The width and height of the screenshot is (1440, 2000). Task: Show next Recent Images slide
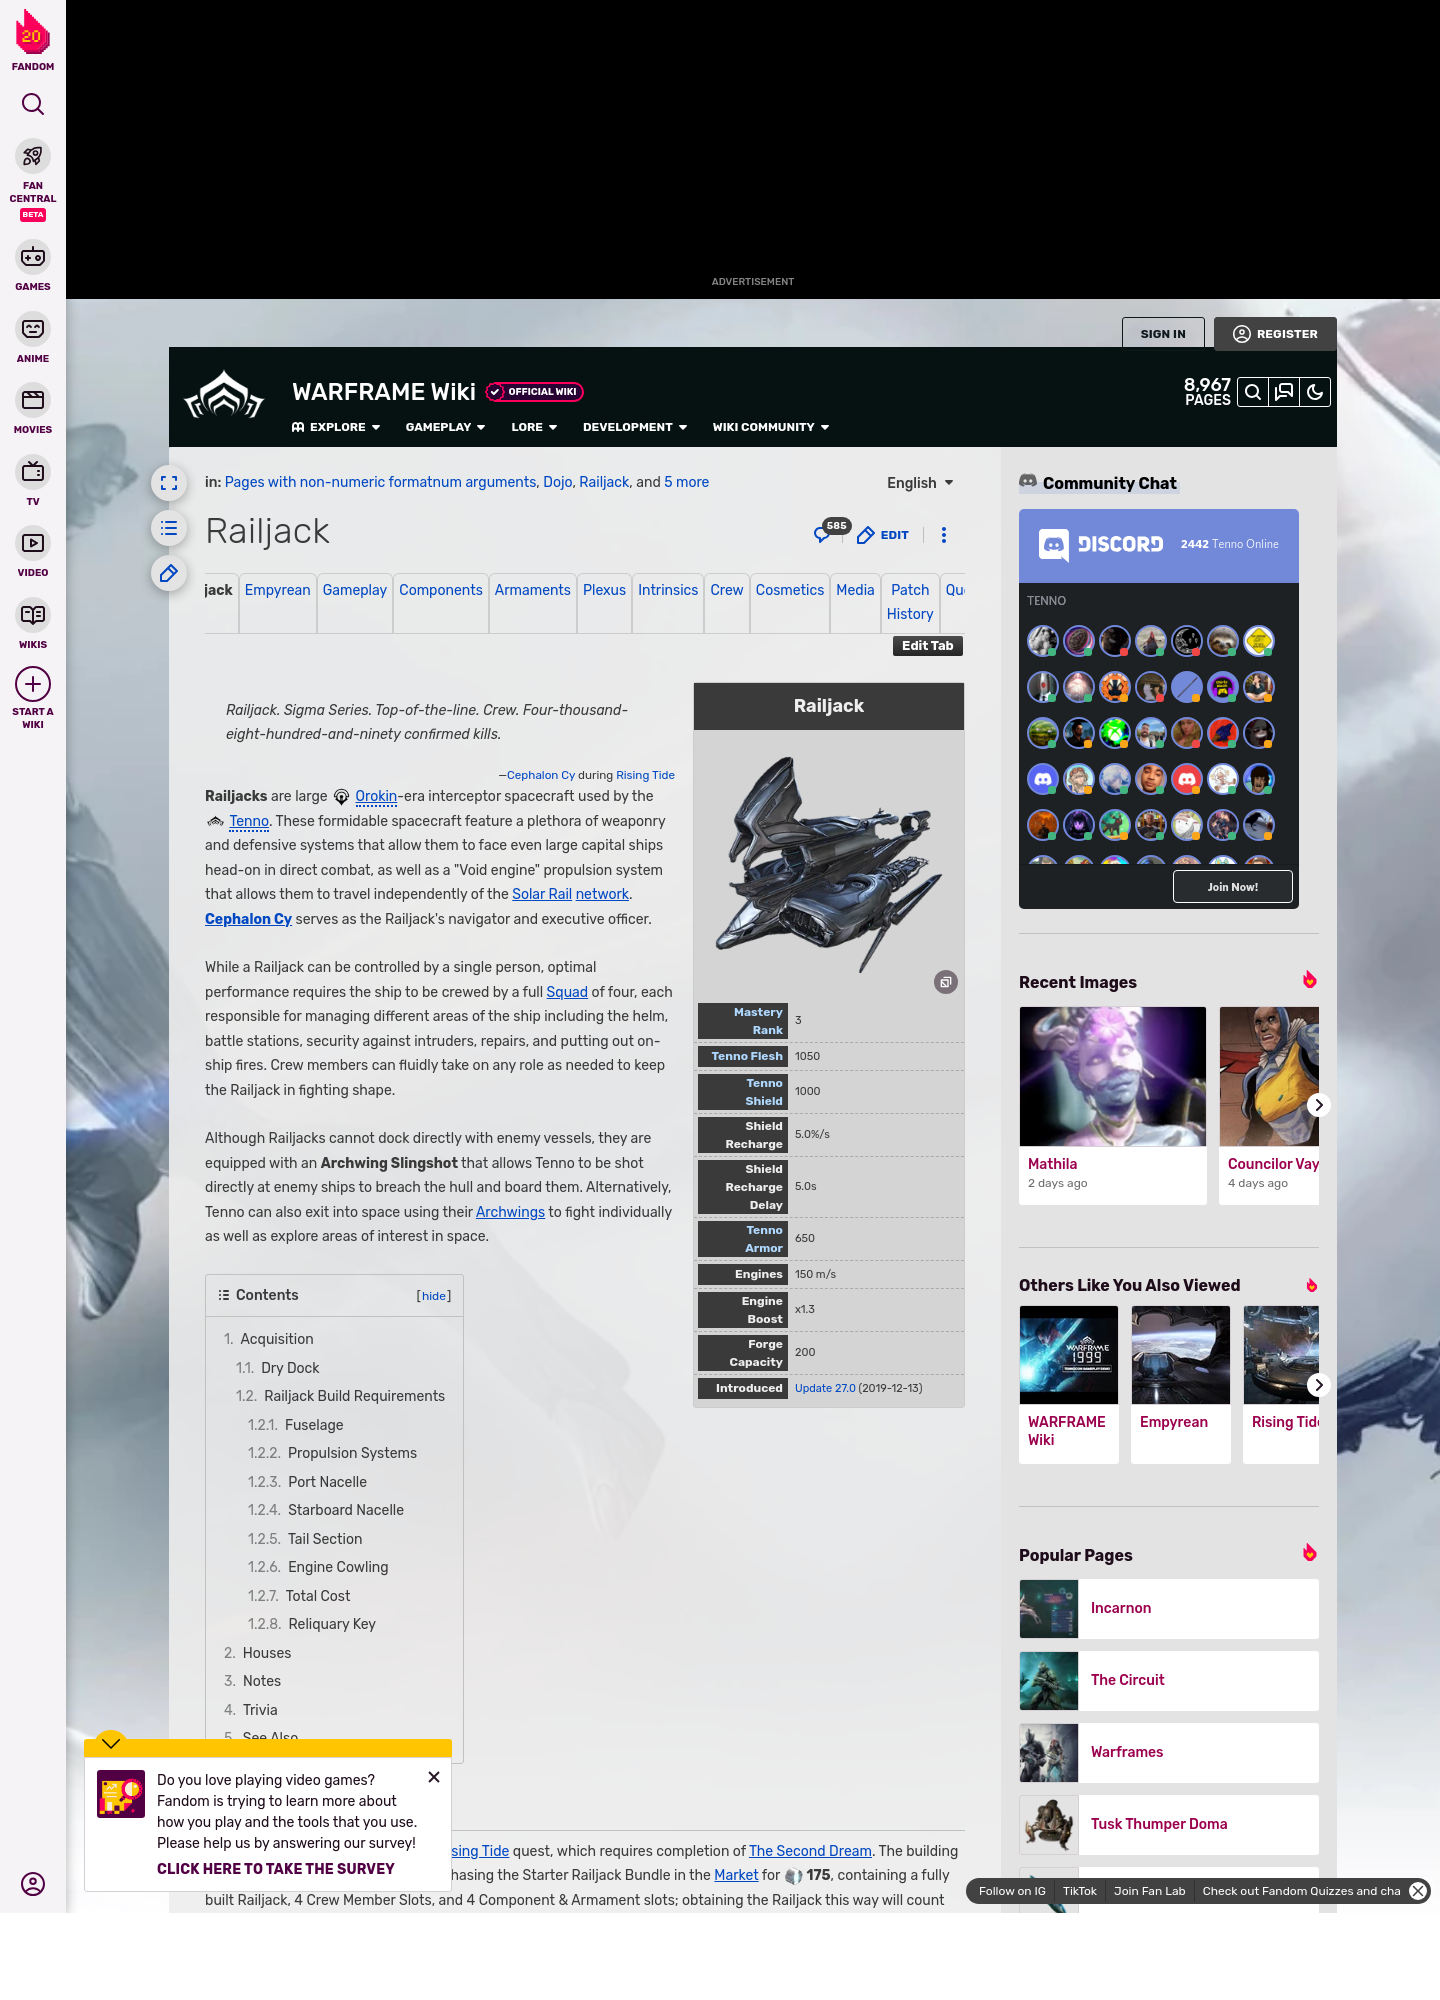(x=1319, y=1105)
